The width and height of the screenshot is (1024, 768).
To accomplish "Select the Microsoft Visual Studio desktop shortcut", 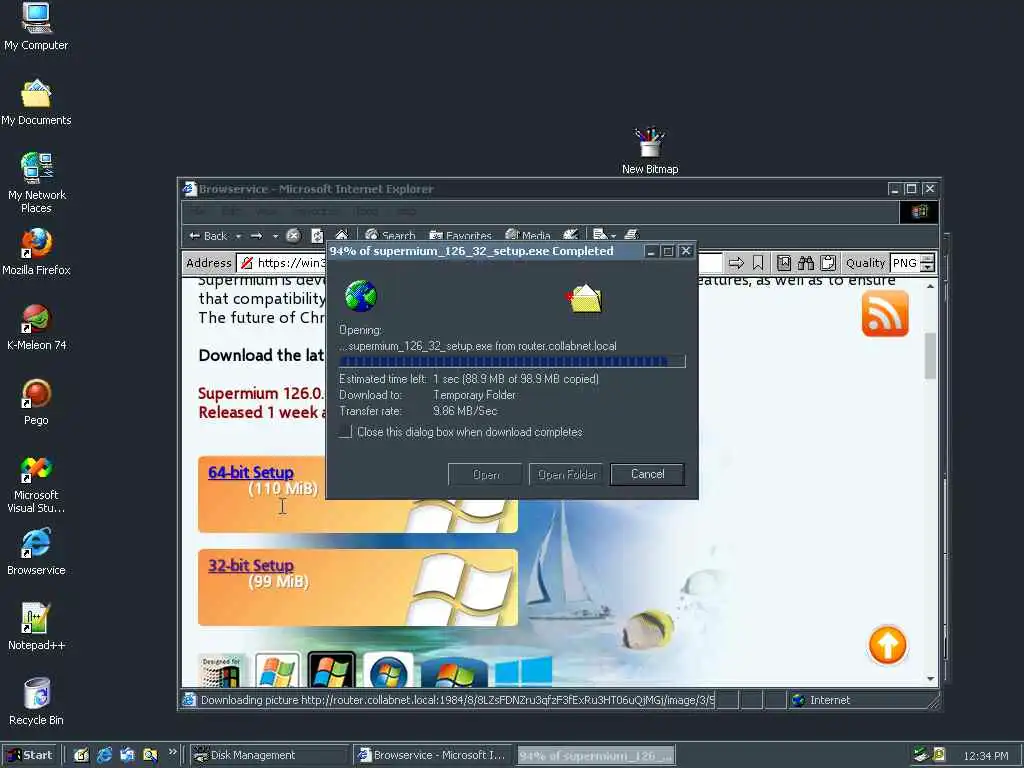I will pyautogui.click(x=36, y=484).
